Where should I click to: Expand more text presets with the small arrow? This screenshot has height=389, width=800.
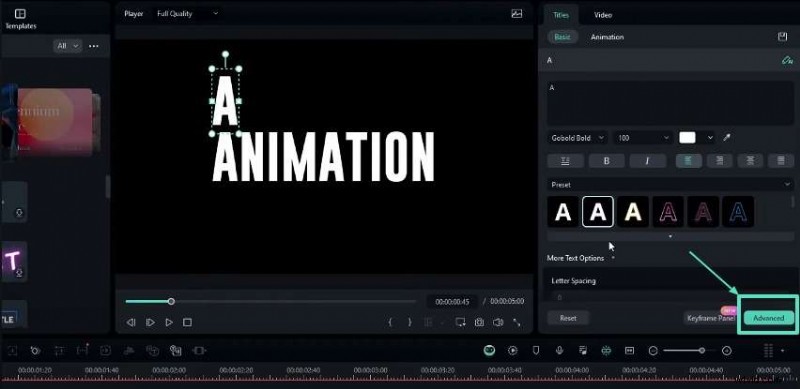click(670, 236)
